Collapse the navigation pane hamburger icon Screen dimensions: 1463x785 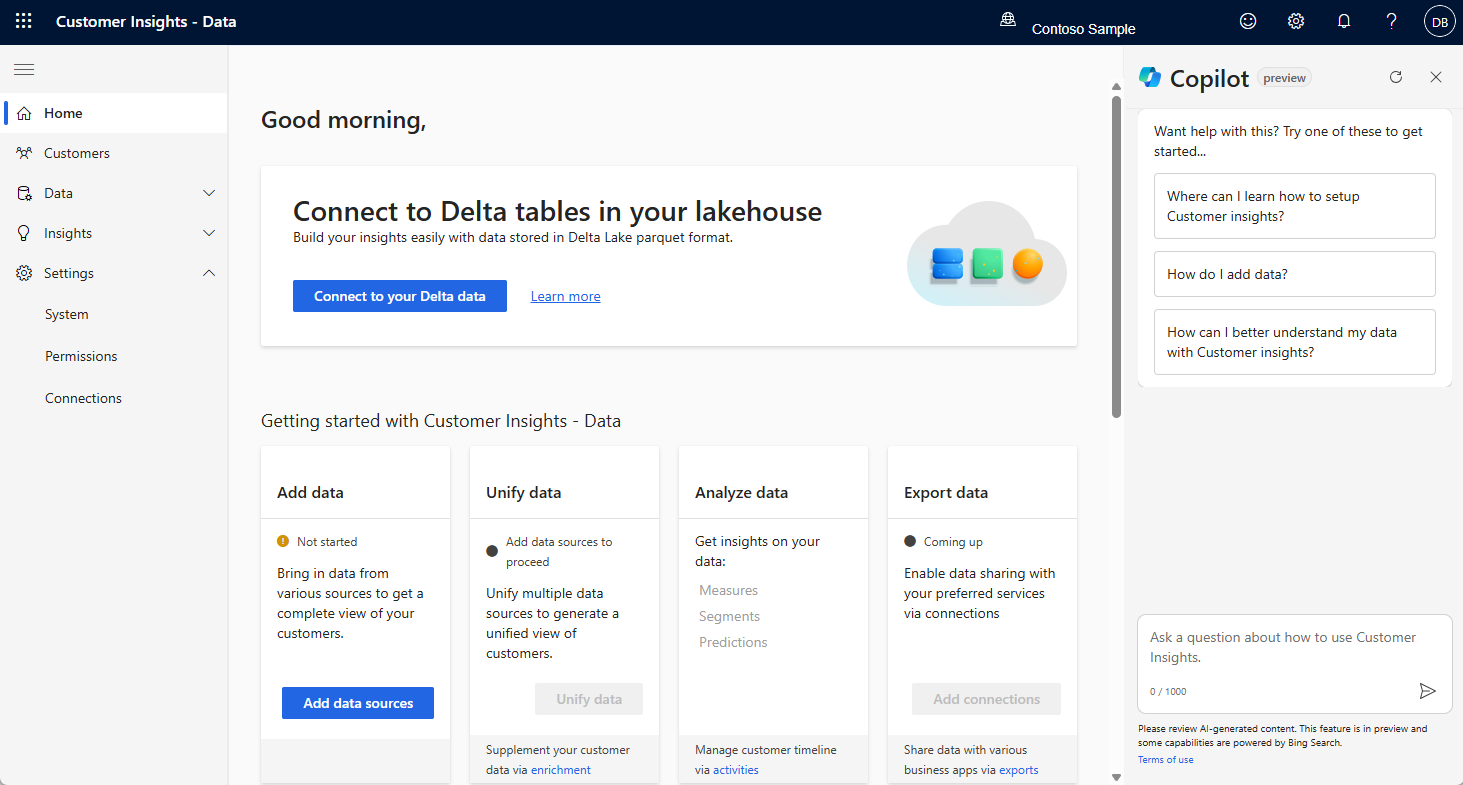[x=24, y=69]
